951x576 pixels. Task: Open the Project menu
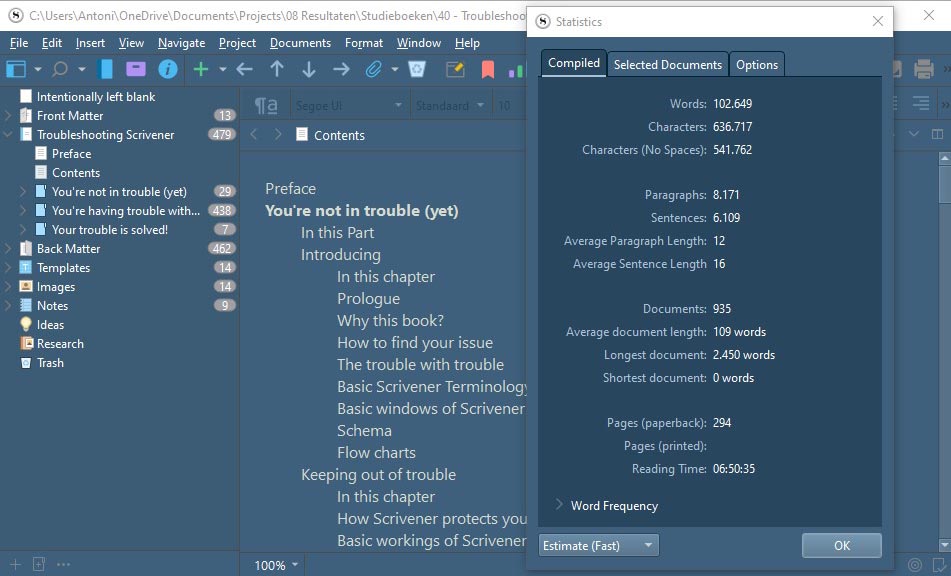pyautogui.click(x=237, y=43)
